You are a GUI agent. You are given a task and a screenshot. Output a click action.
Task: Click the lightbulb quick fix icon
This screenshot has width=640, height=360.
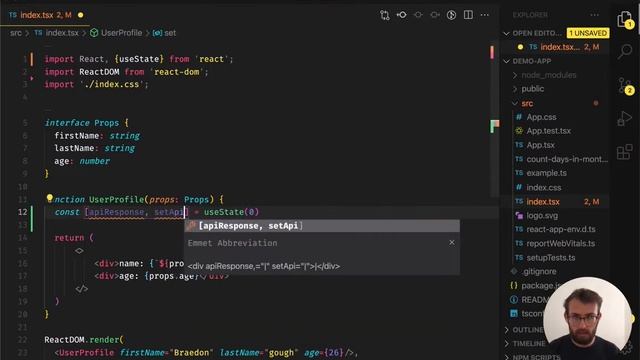(x=49, y=198)
